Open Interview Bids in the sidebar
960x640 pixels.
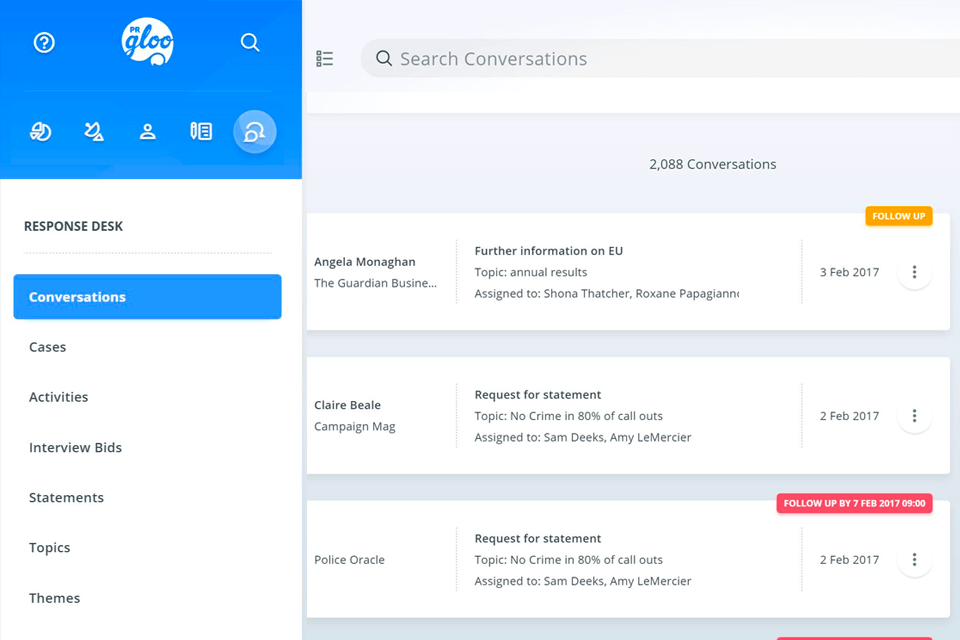tap(75, 447)
